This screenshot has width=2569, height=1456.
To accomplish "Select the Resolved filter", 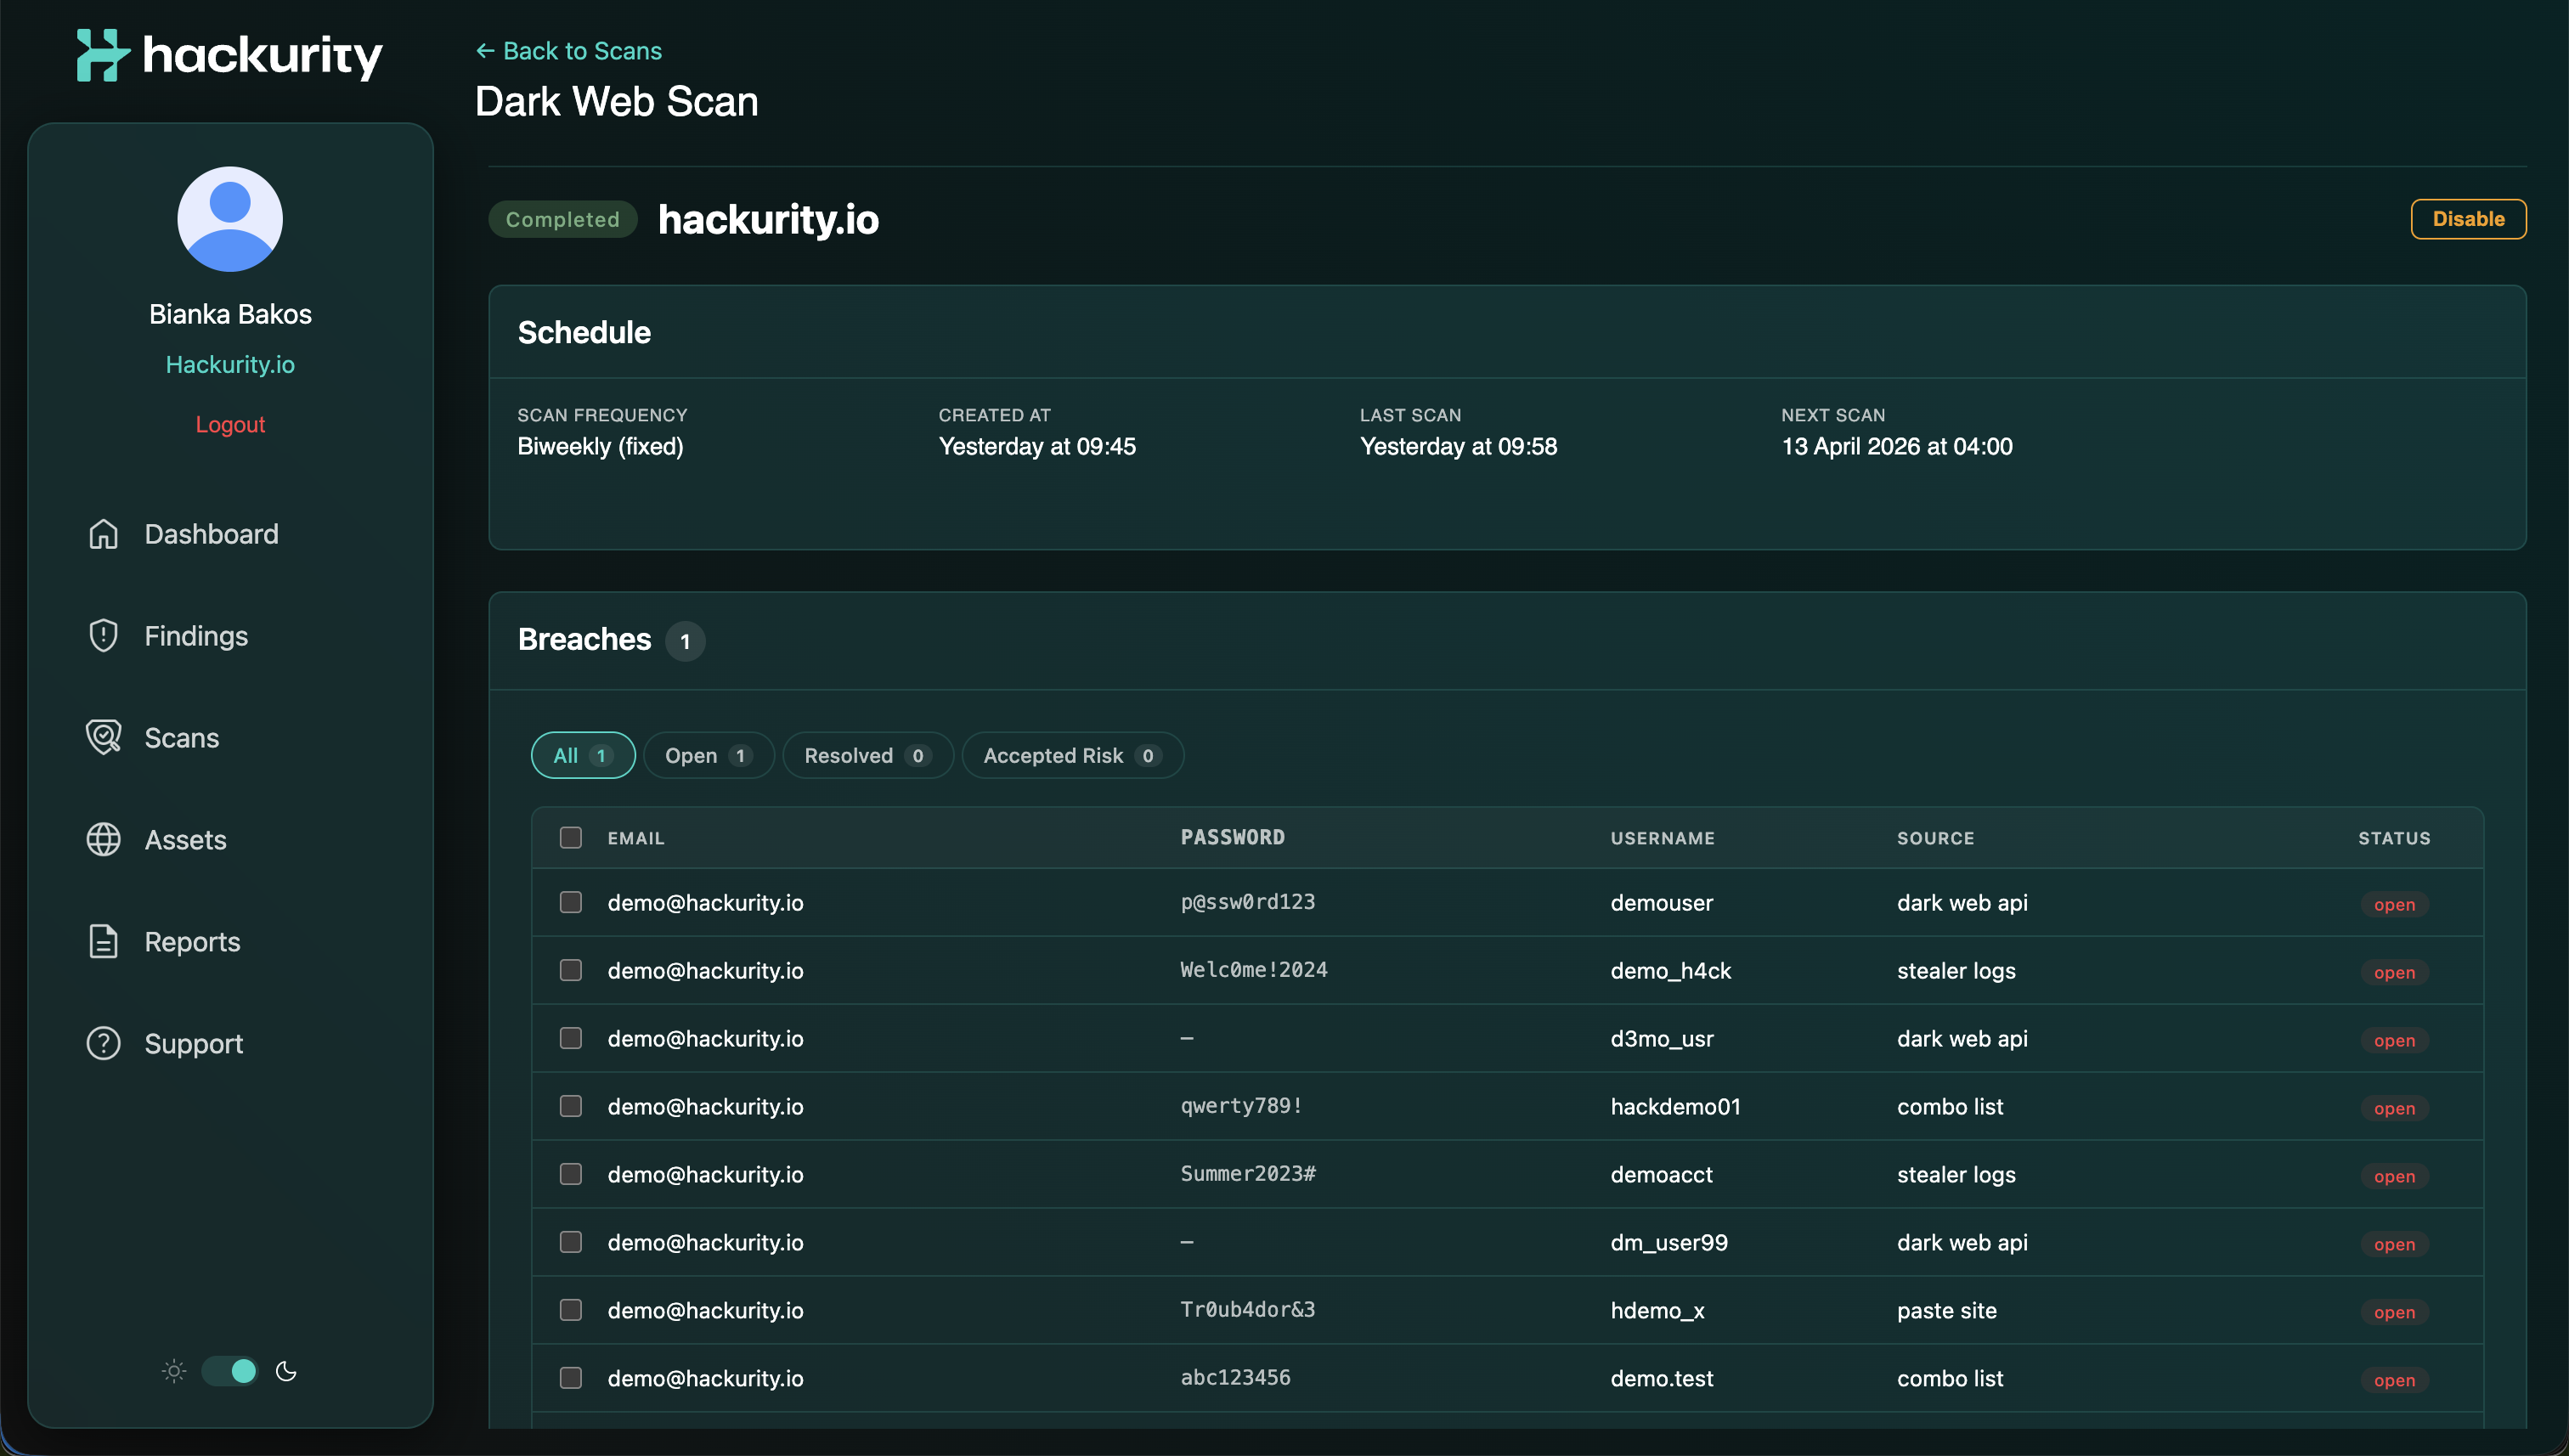I will point(867,755).
